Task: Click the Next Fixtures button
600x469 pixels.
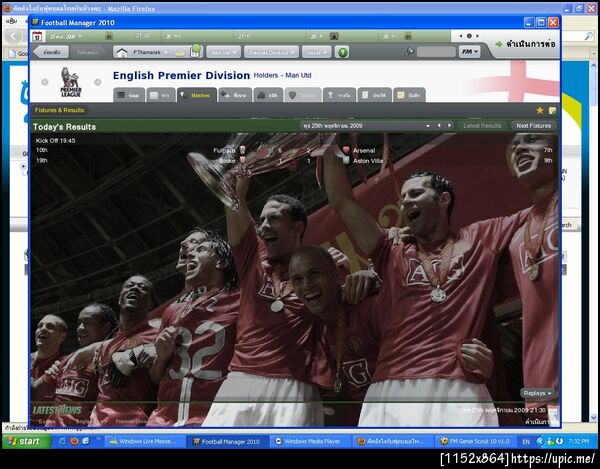Action: tap(533, 125)
